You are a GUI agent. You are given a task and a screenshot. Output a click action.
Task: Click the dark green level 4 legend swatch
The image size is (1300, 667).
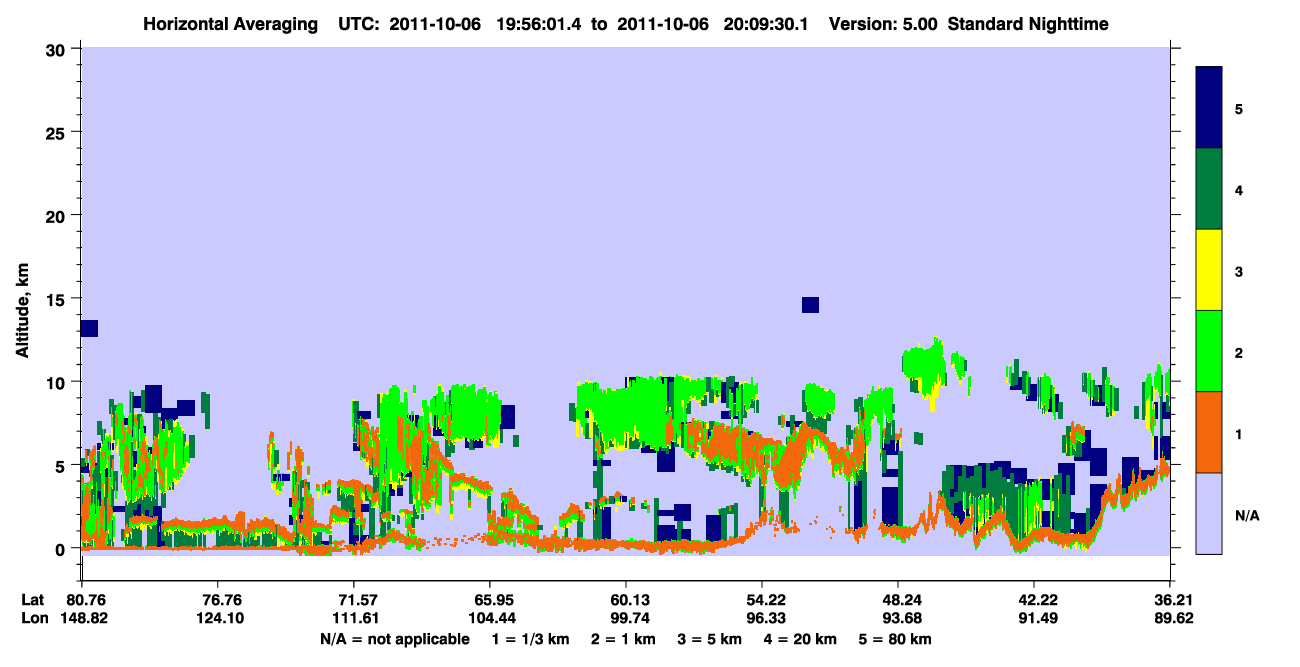point(1209,189)
